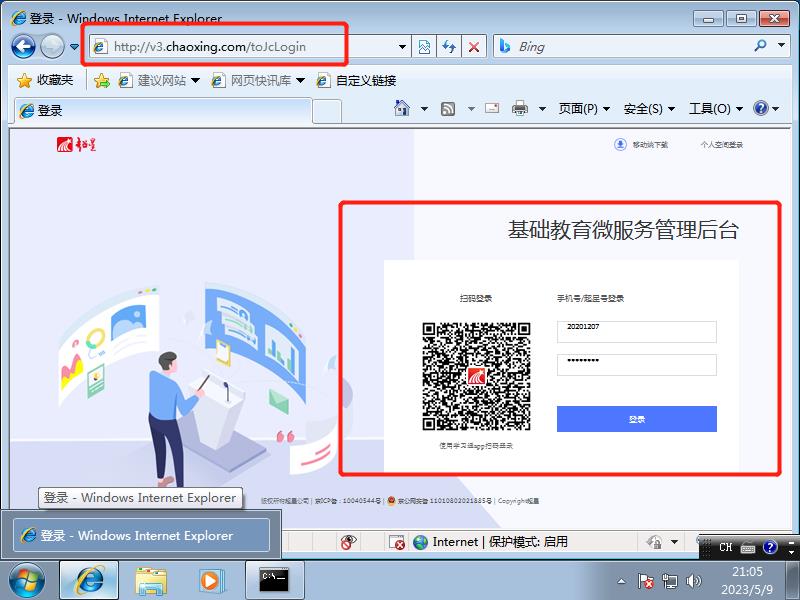Open Windows Explorer from the taskbar
Viewport: 800px width, 600px height.
[x=151, y=581]
